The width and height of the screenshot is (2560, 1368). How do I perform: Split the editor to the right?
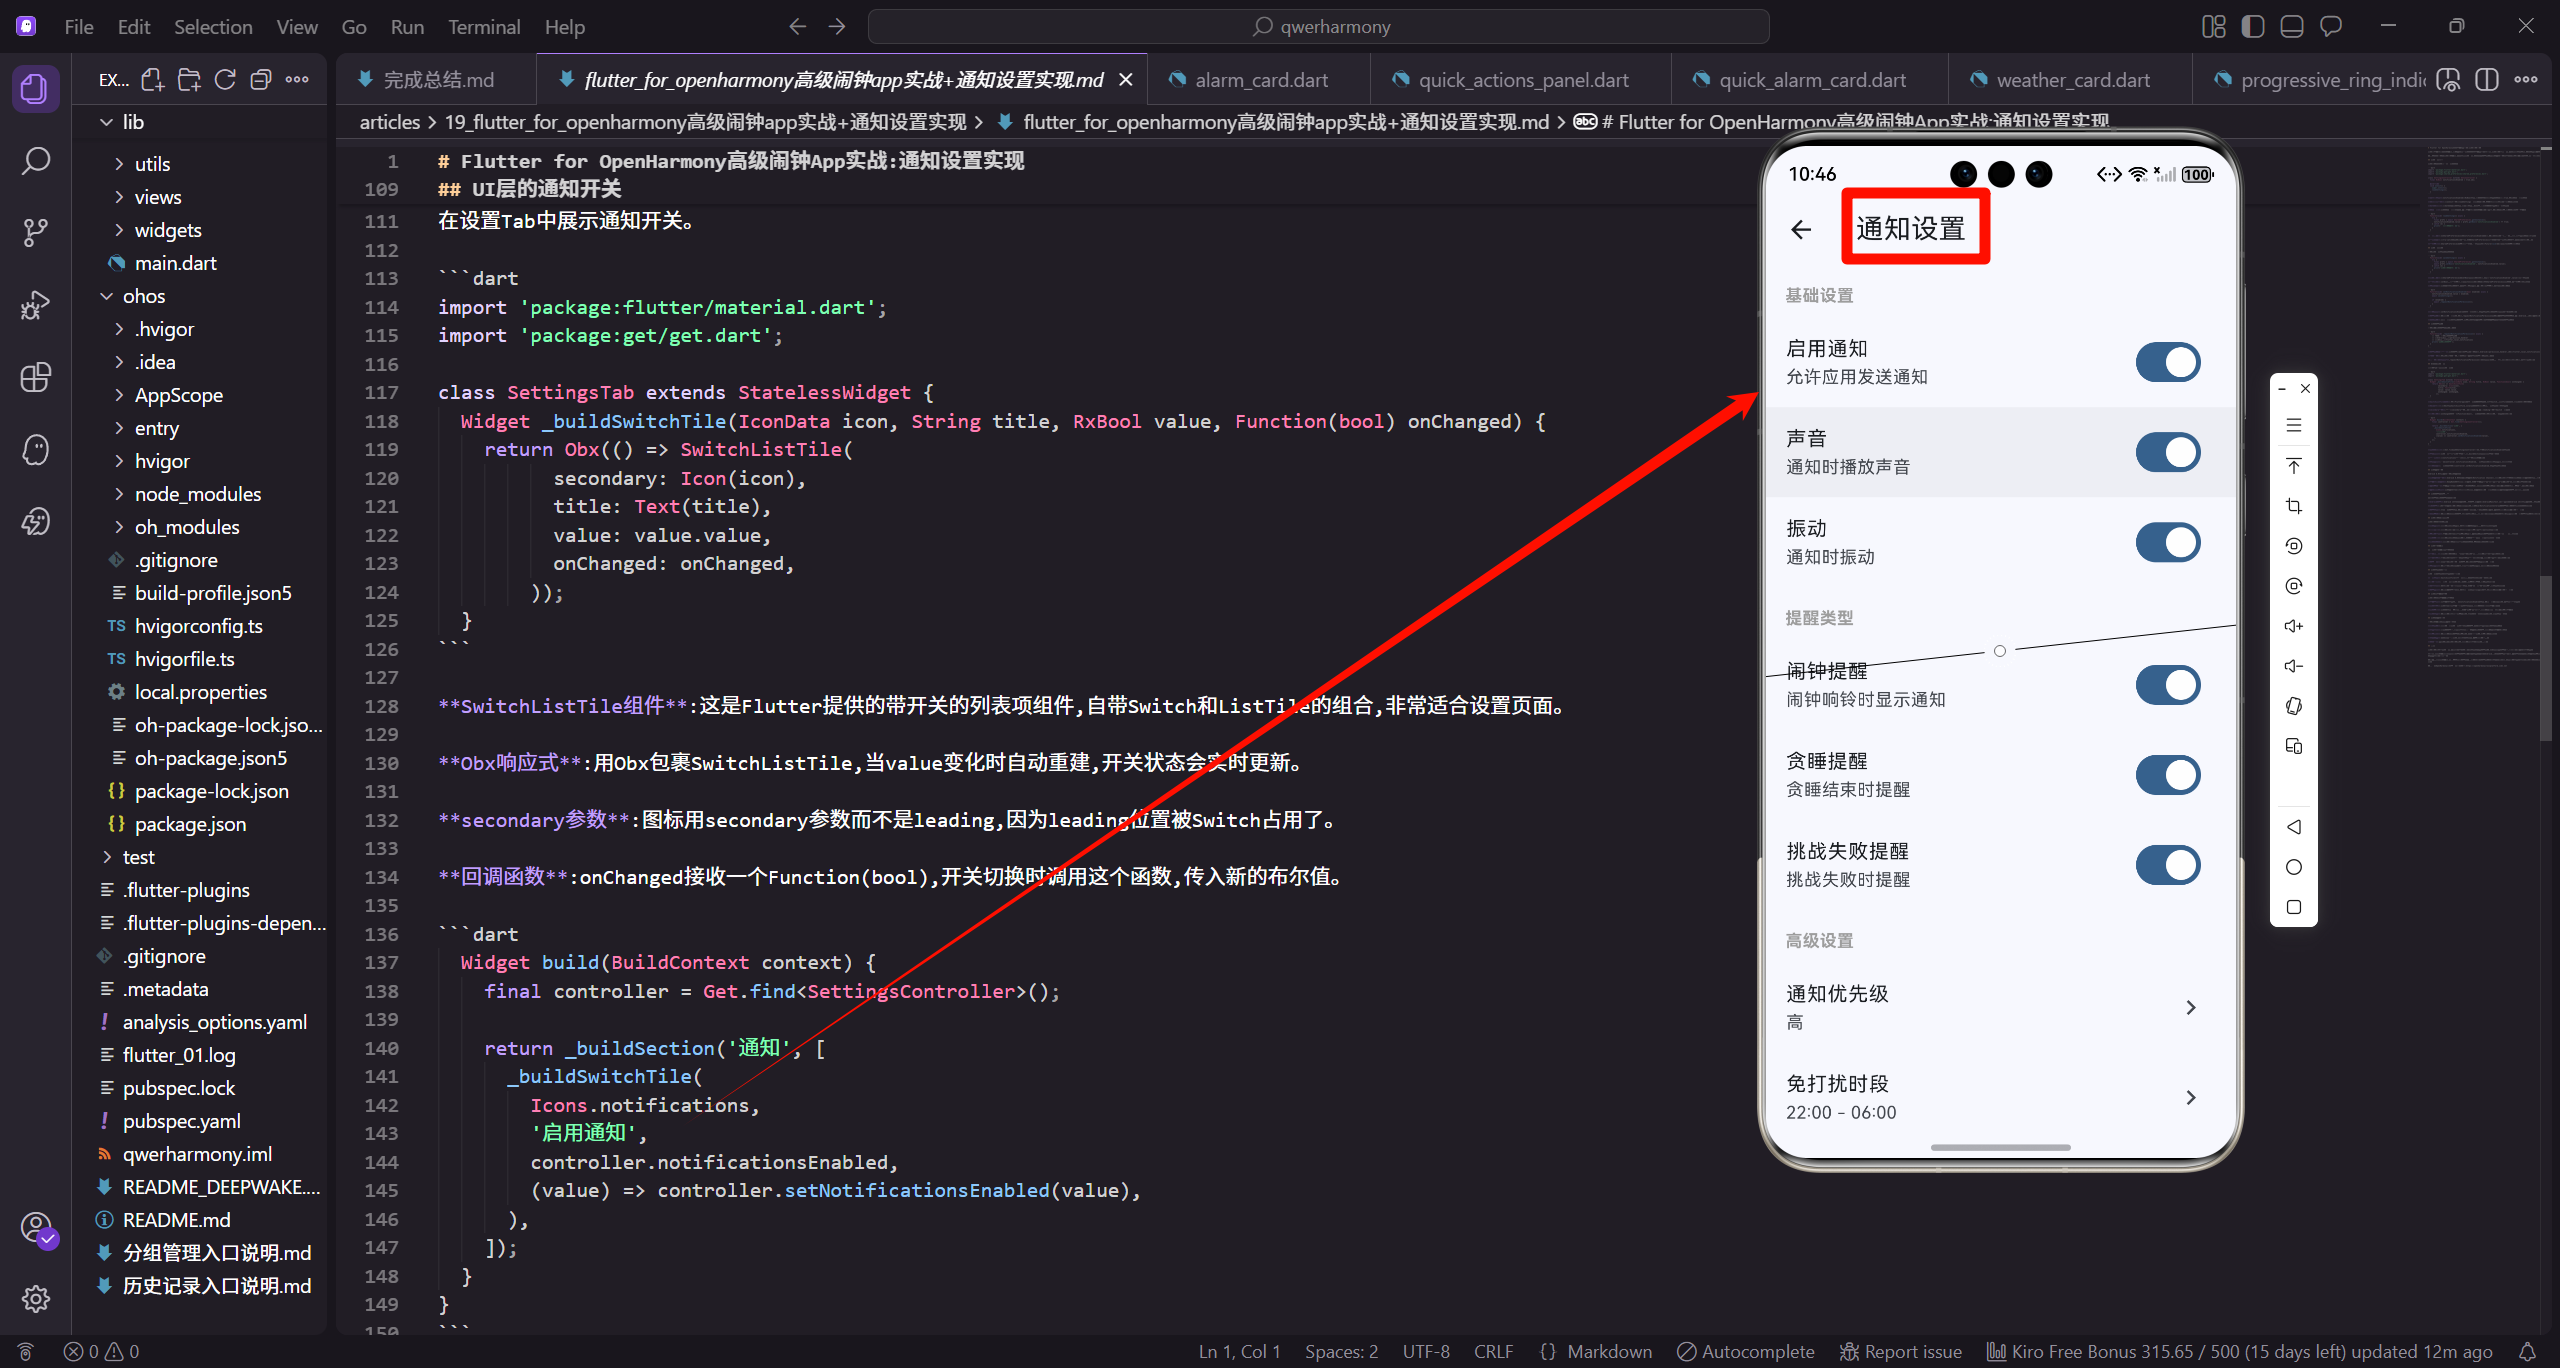point(2486,80)
